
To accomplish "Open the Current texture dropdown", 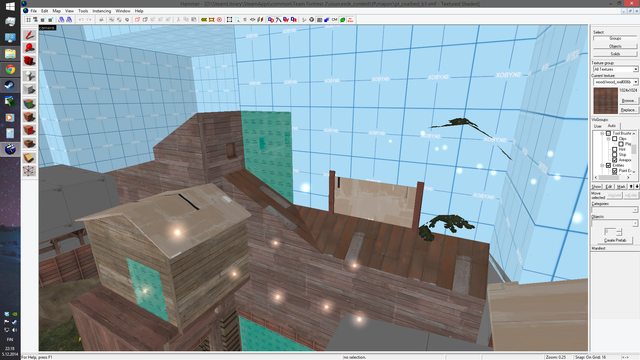I will coord(615,82).
